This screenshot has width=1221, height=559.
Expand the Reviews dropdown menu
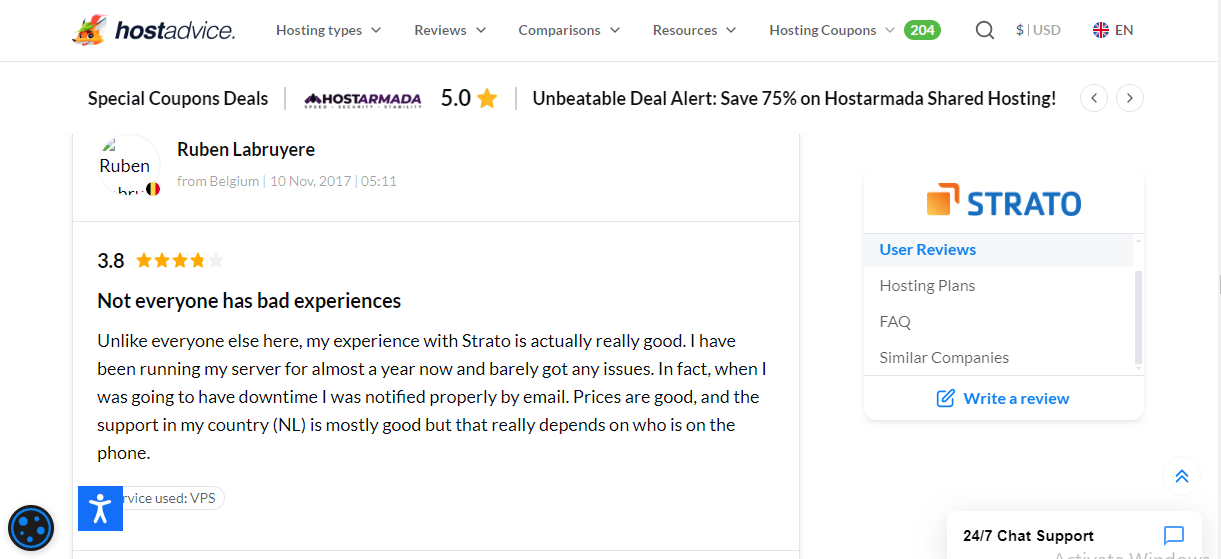click(x=450, y=30)
